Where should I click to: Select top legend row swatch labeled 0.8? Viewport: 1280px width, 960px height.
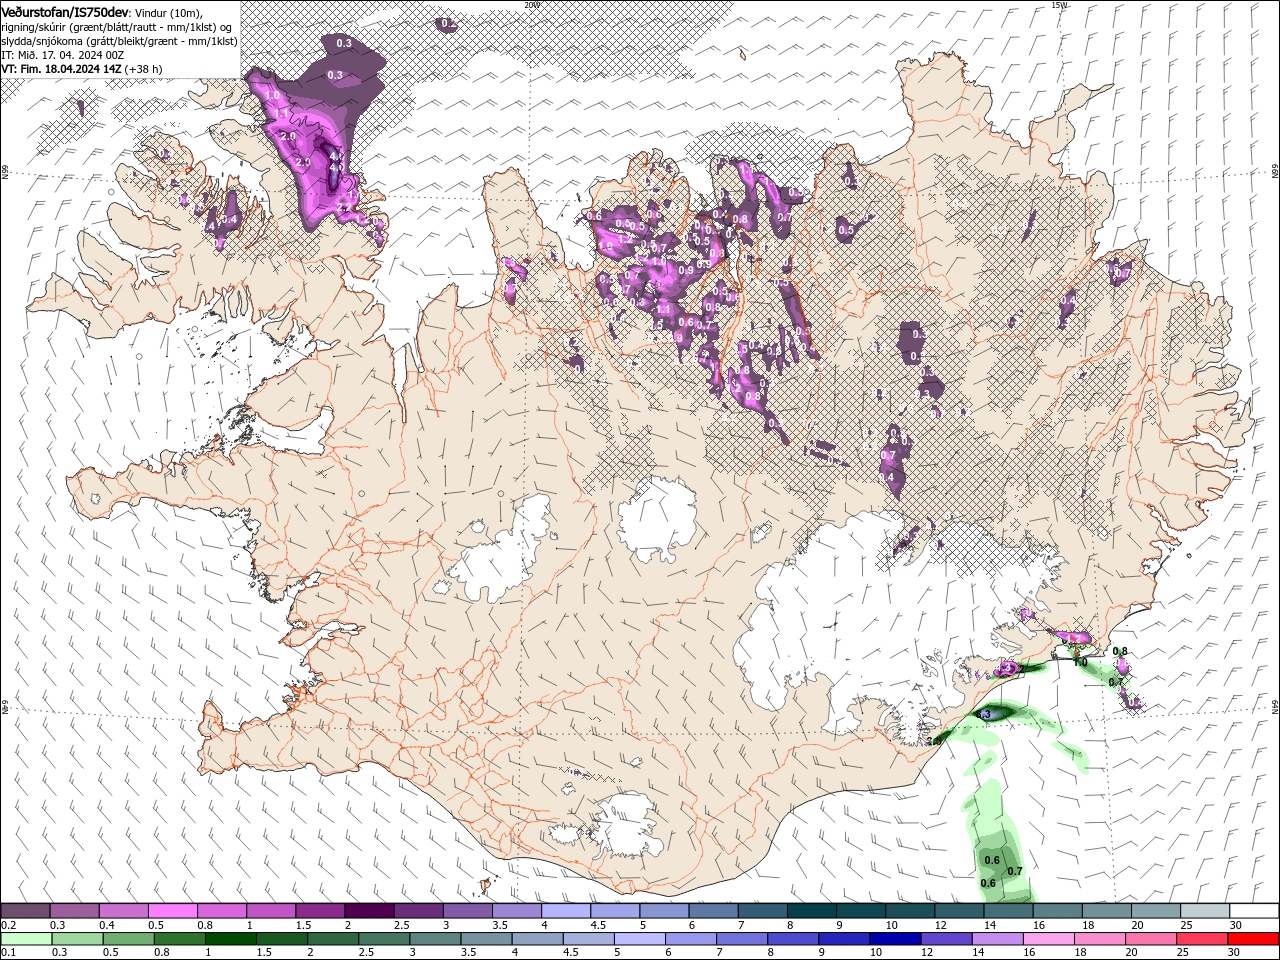coord(222,911)
